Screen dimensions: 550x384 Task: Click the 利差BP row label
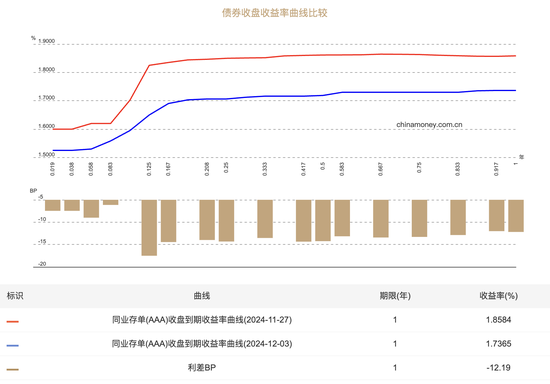point(202,368)
